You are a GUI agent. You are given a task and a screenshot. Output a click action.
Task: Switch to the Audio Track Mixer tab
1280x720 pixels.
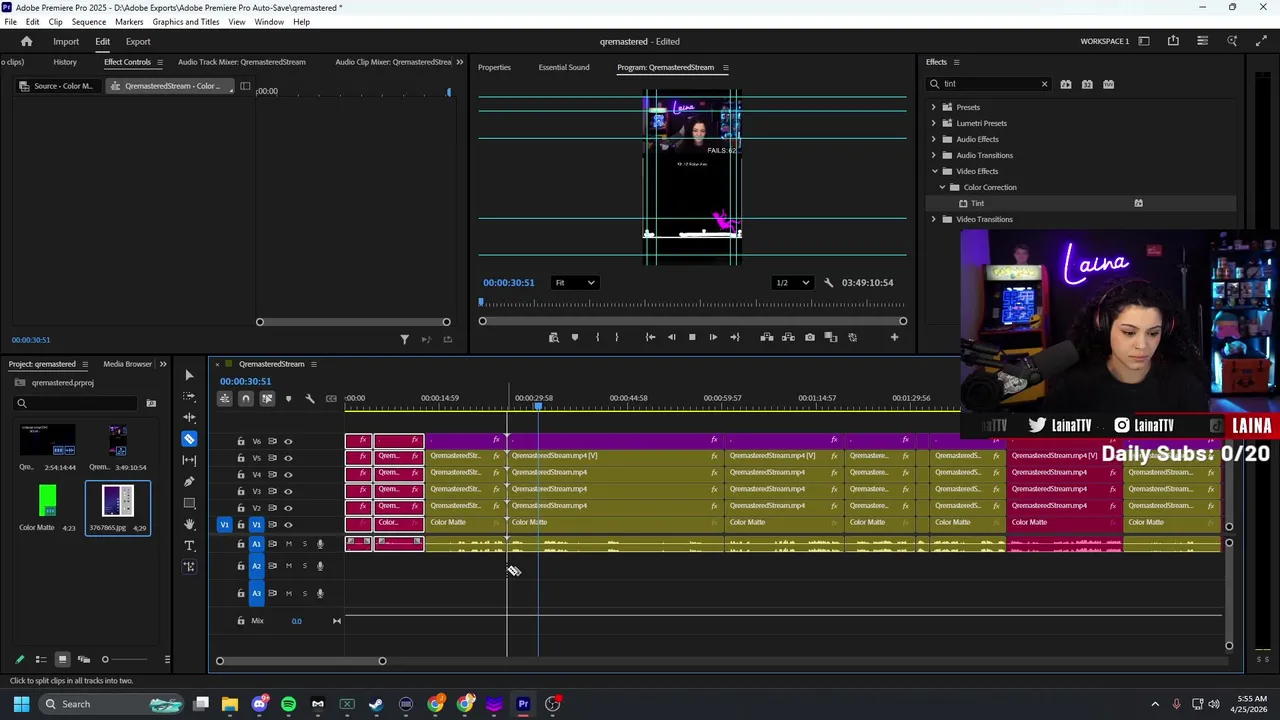click(x=242, y=62)
